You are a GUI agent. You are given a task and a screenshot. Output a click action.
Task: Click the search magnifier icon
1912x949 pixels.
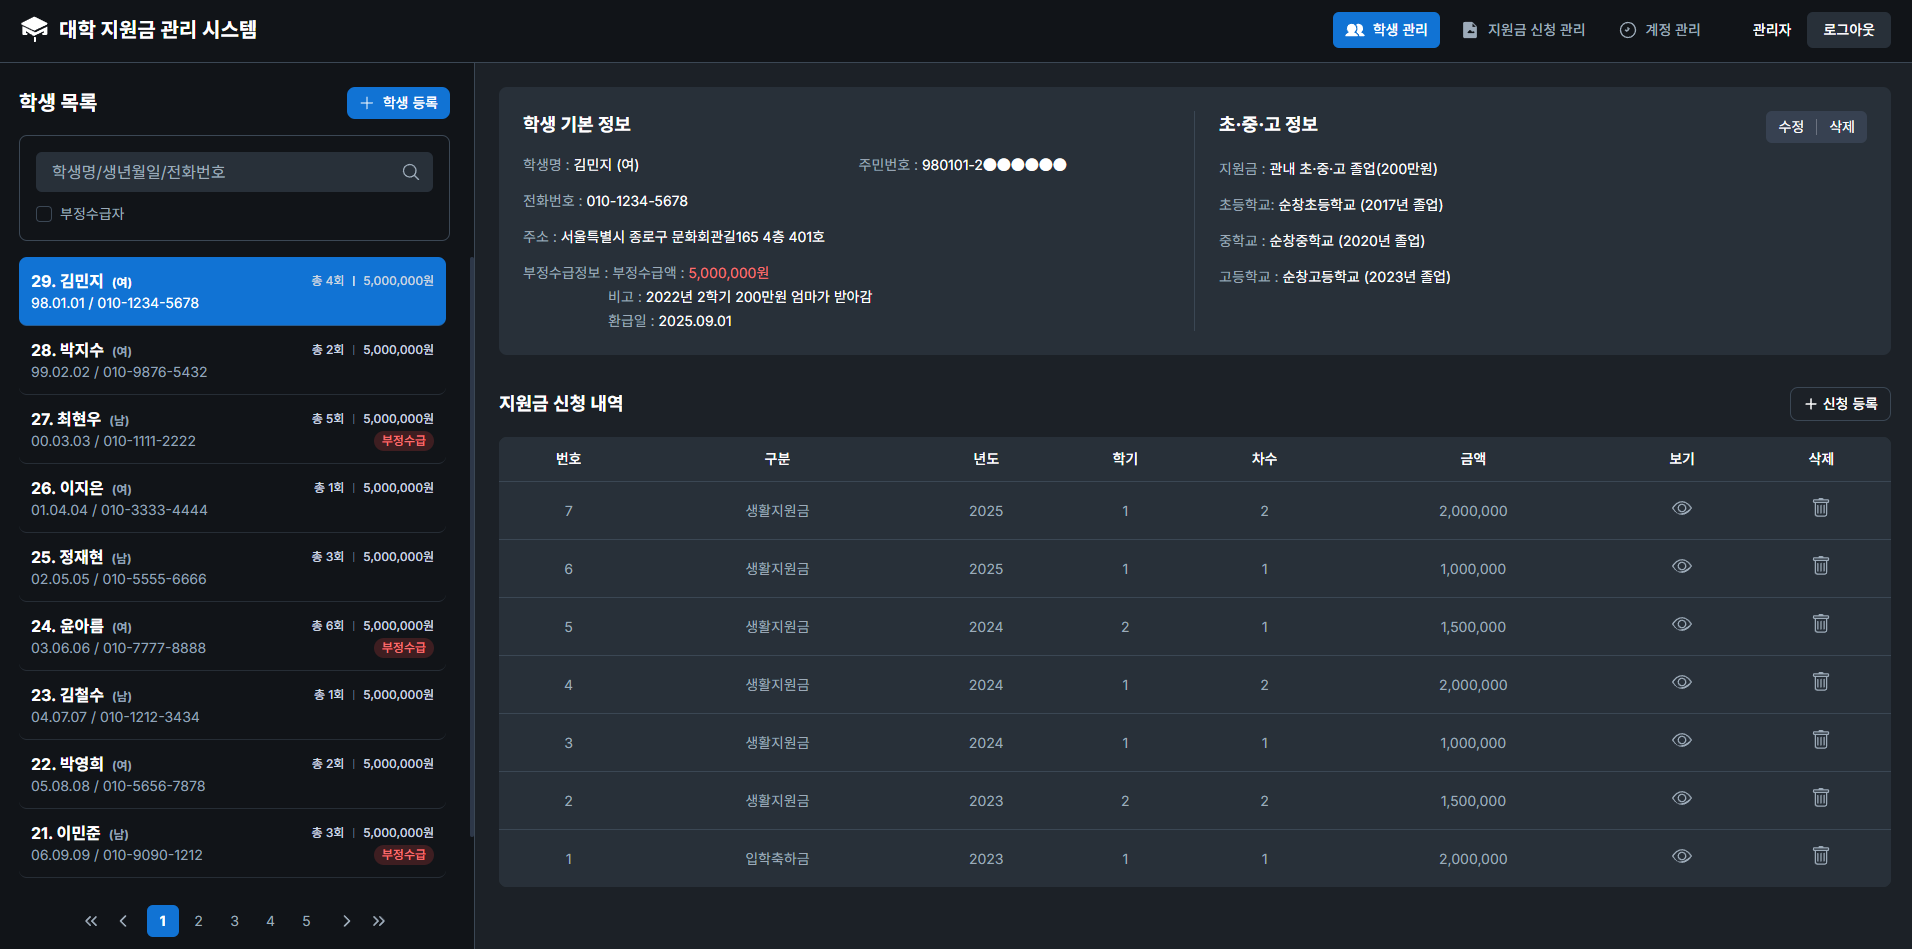click(x=411, y=171)
